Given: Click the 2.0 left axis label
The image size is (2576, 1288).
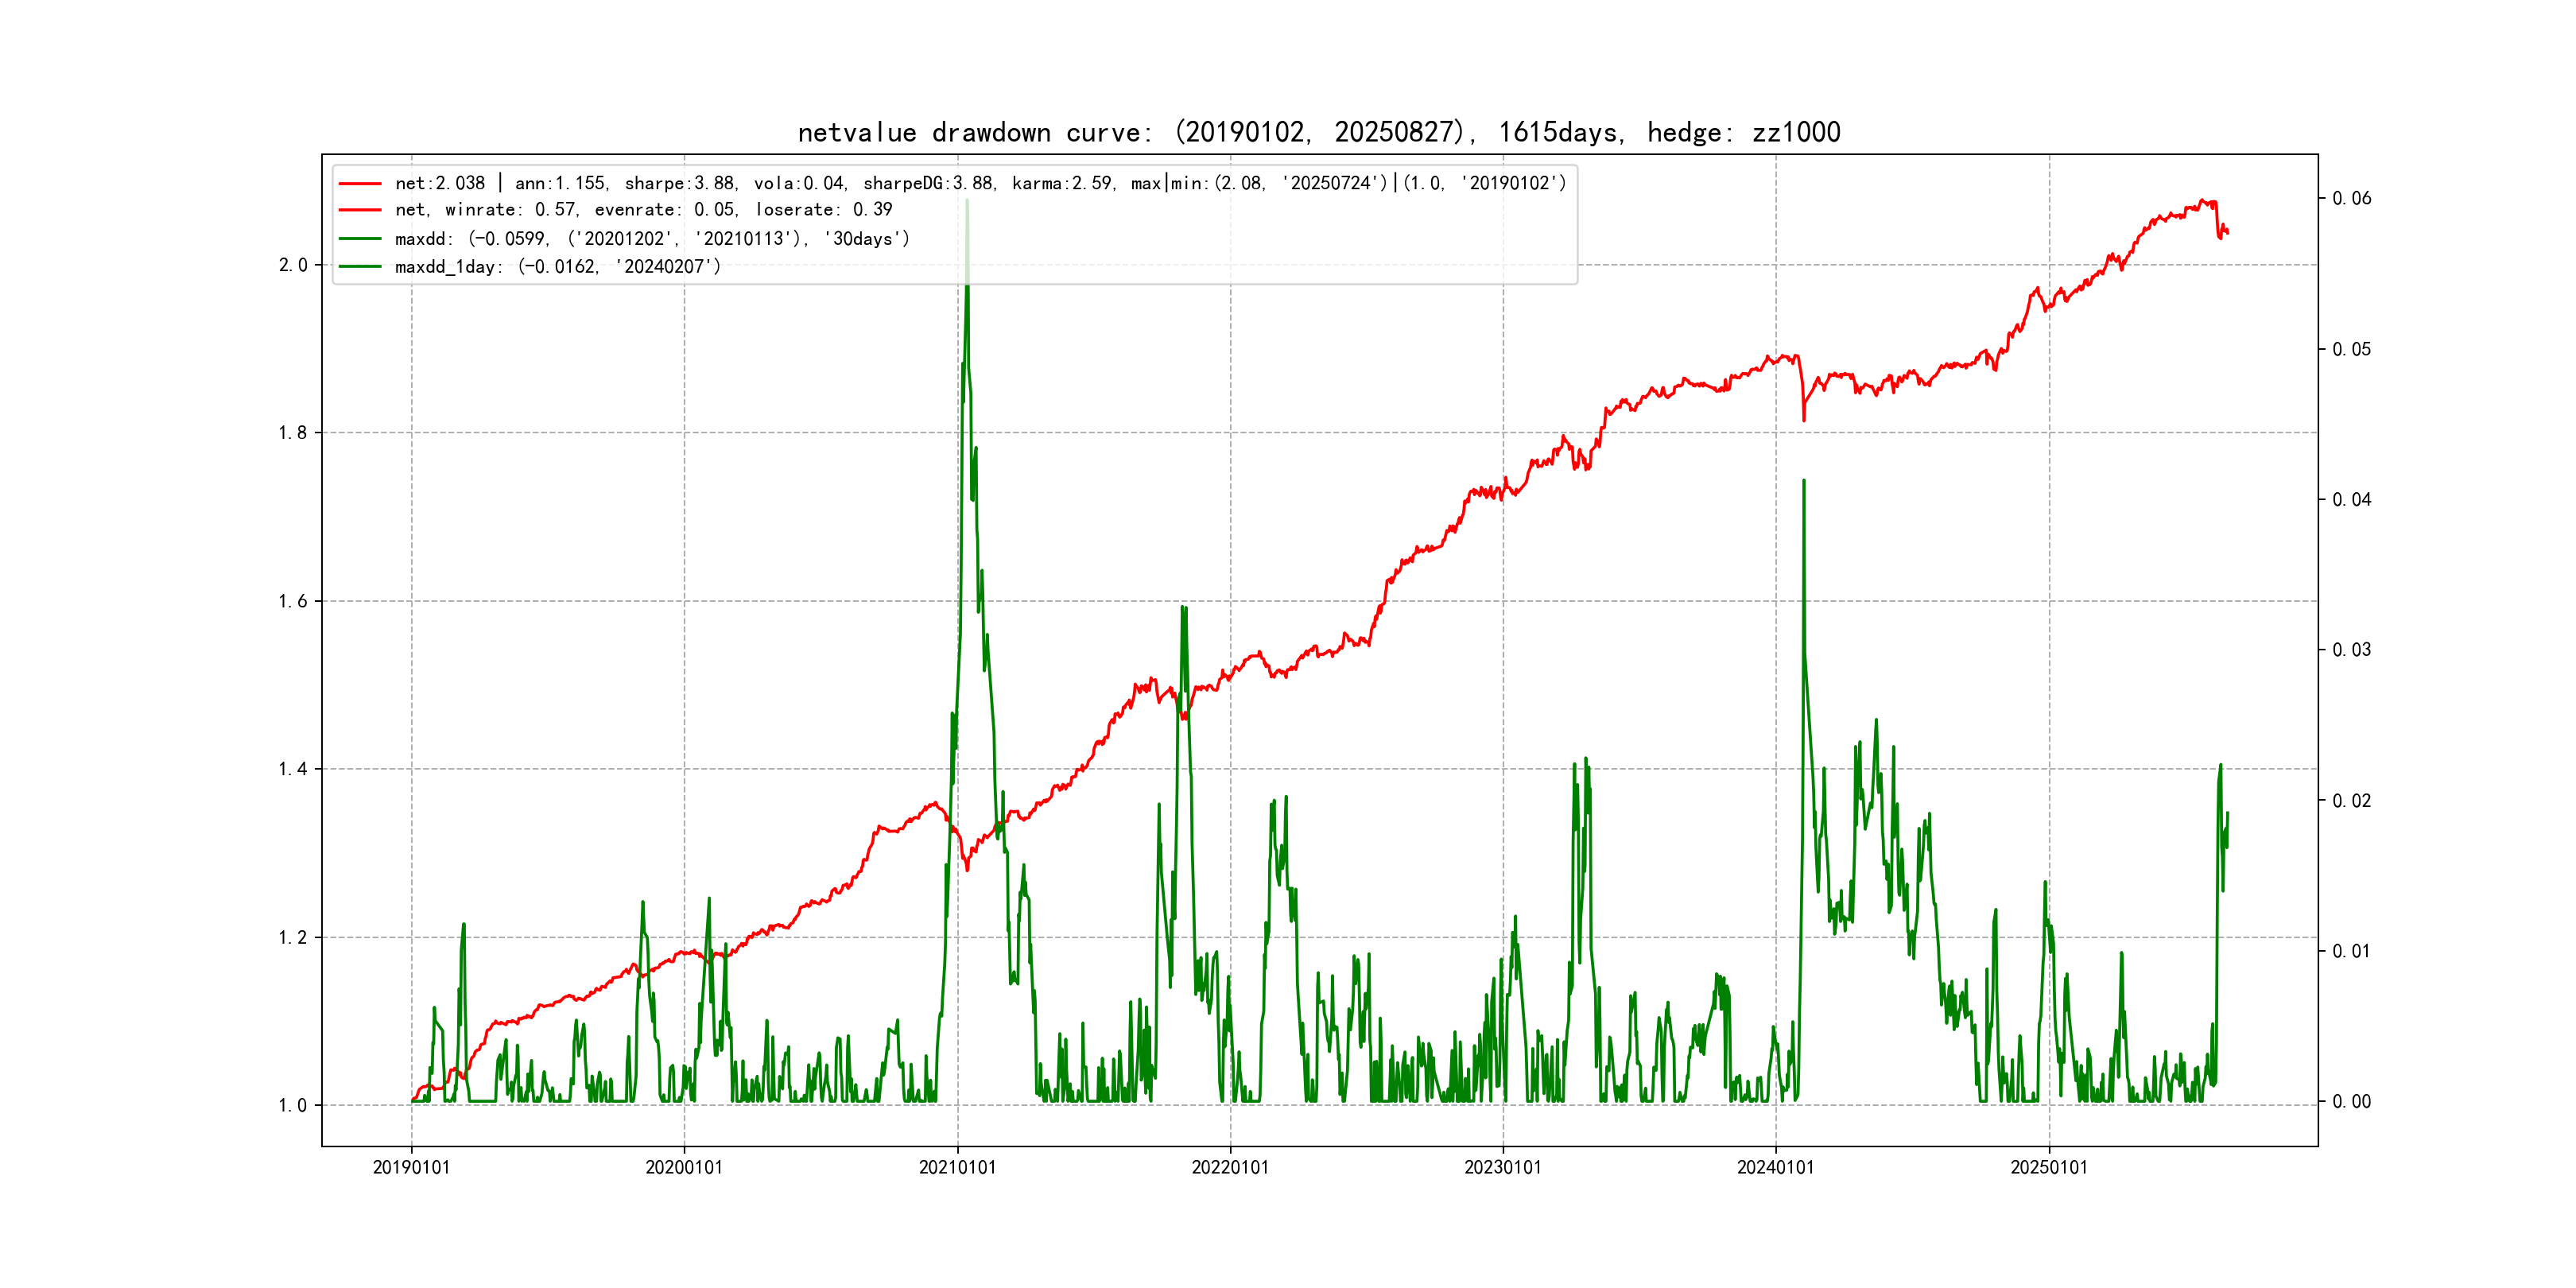Looking at the screenshot, I should [x=292, y=265].
